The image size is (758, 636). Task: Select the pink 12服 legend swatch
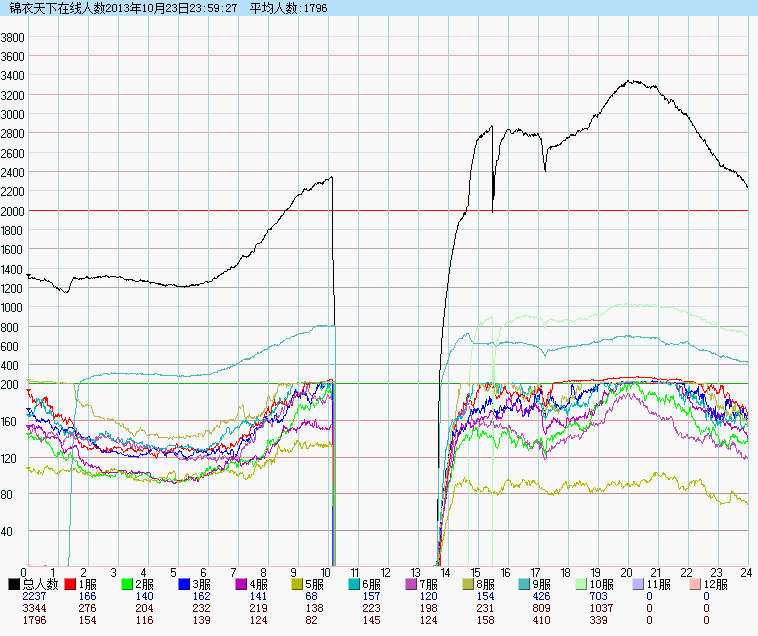pyautogui.click(x=697, y=584)
